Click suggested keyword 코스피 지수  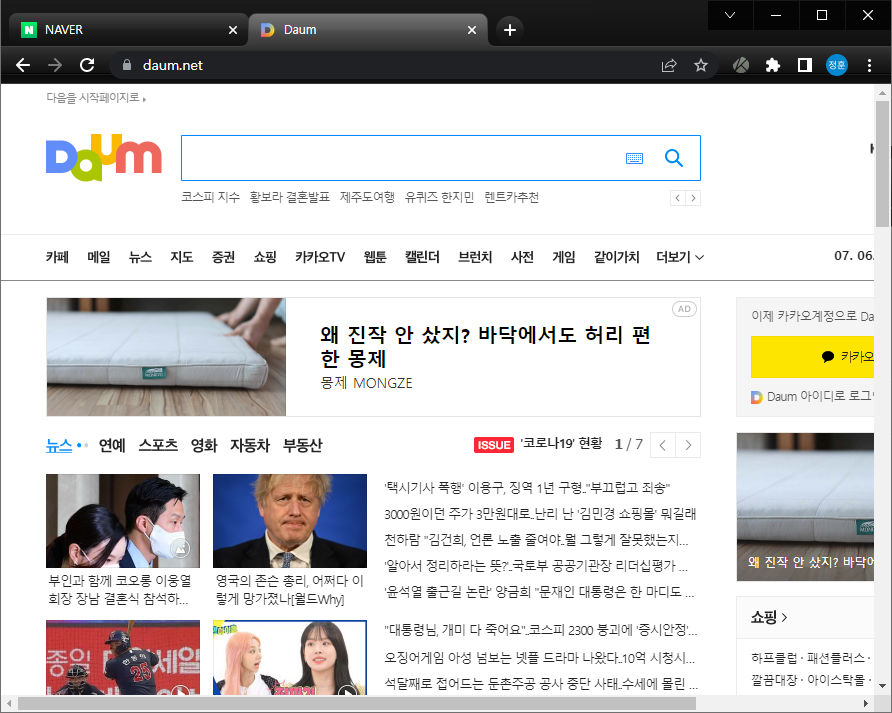210,197
